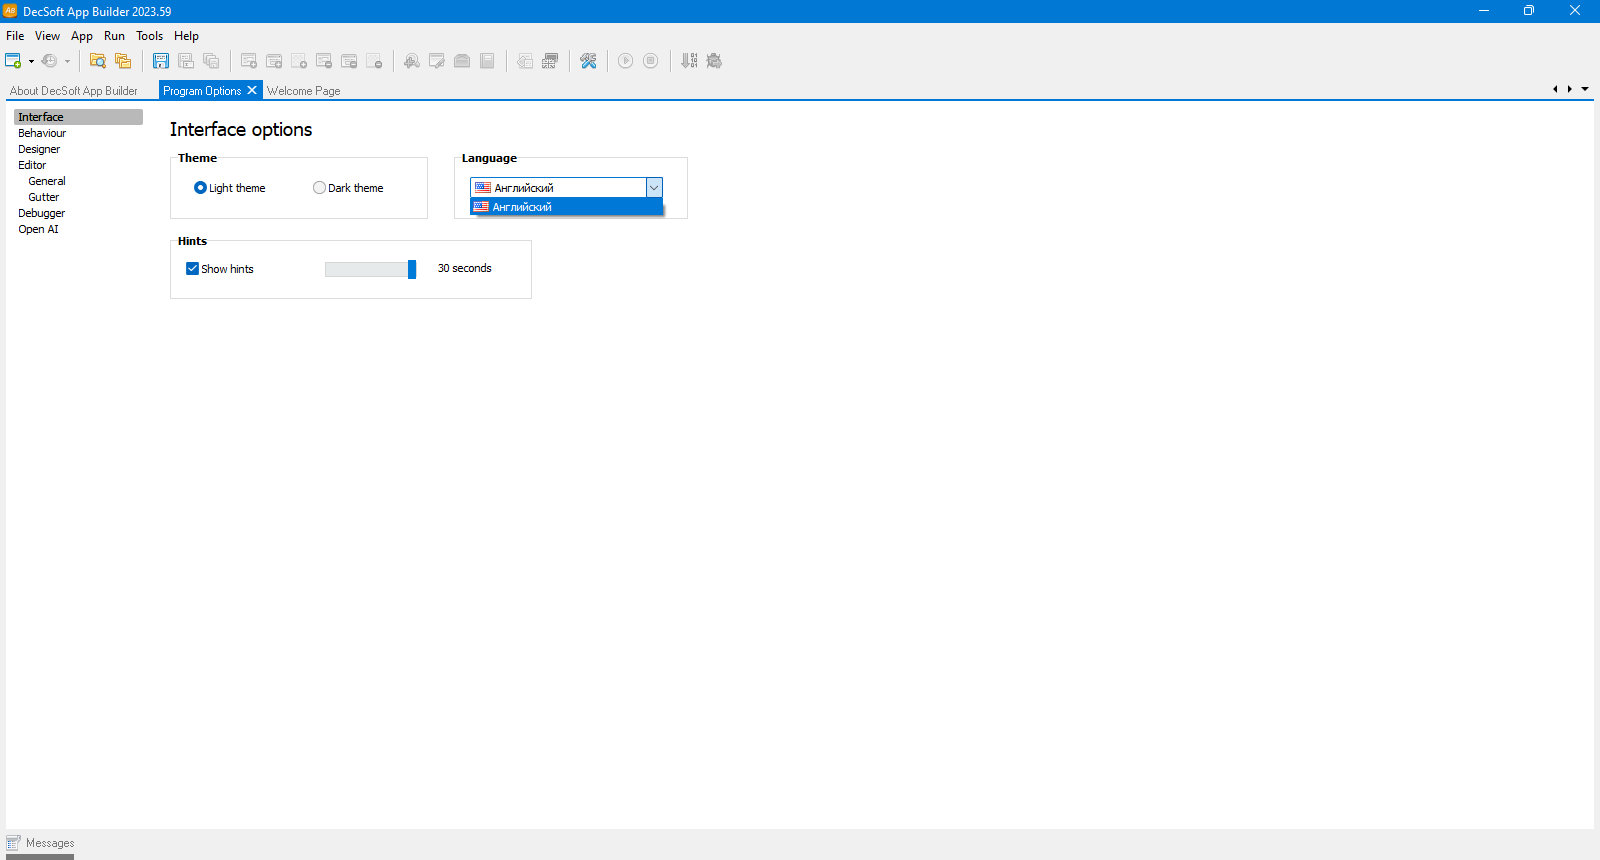This screenshot has width=1600, height=860.
Task: Click the wrench and screwdriver options icon
Action: click(x=588, y=61)
